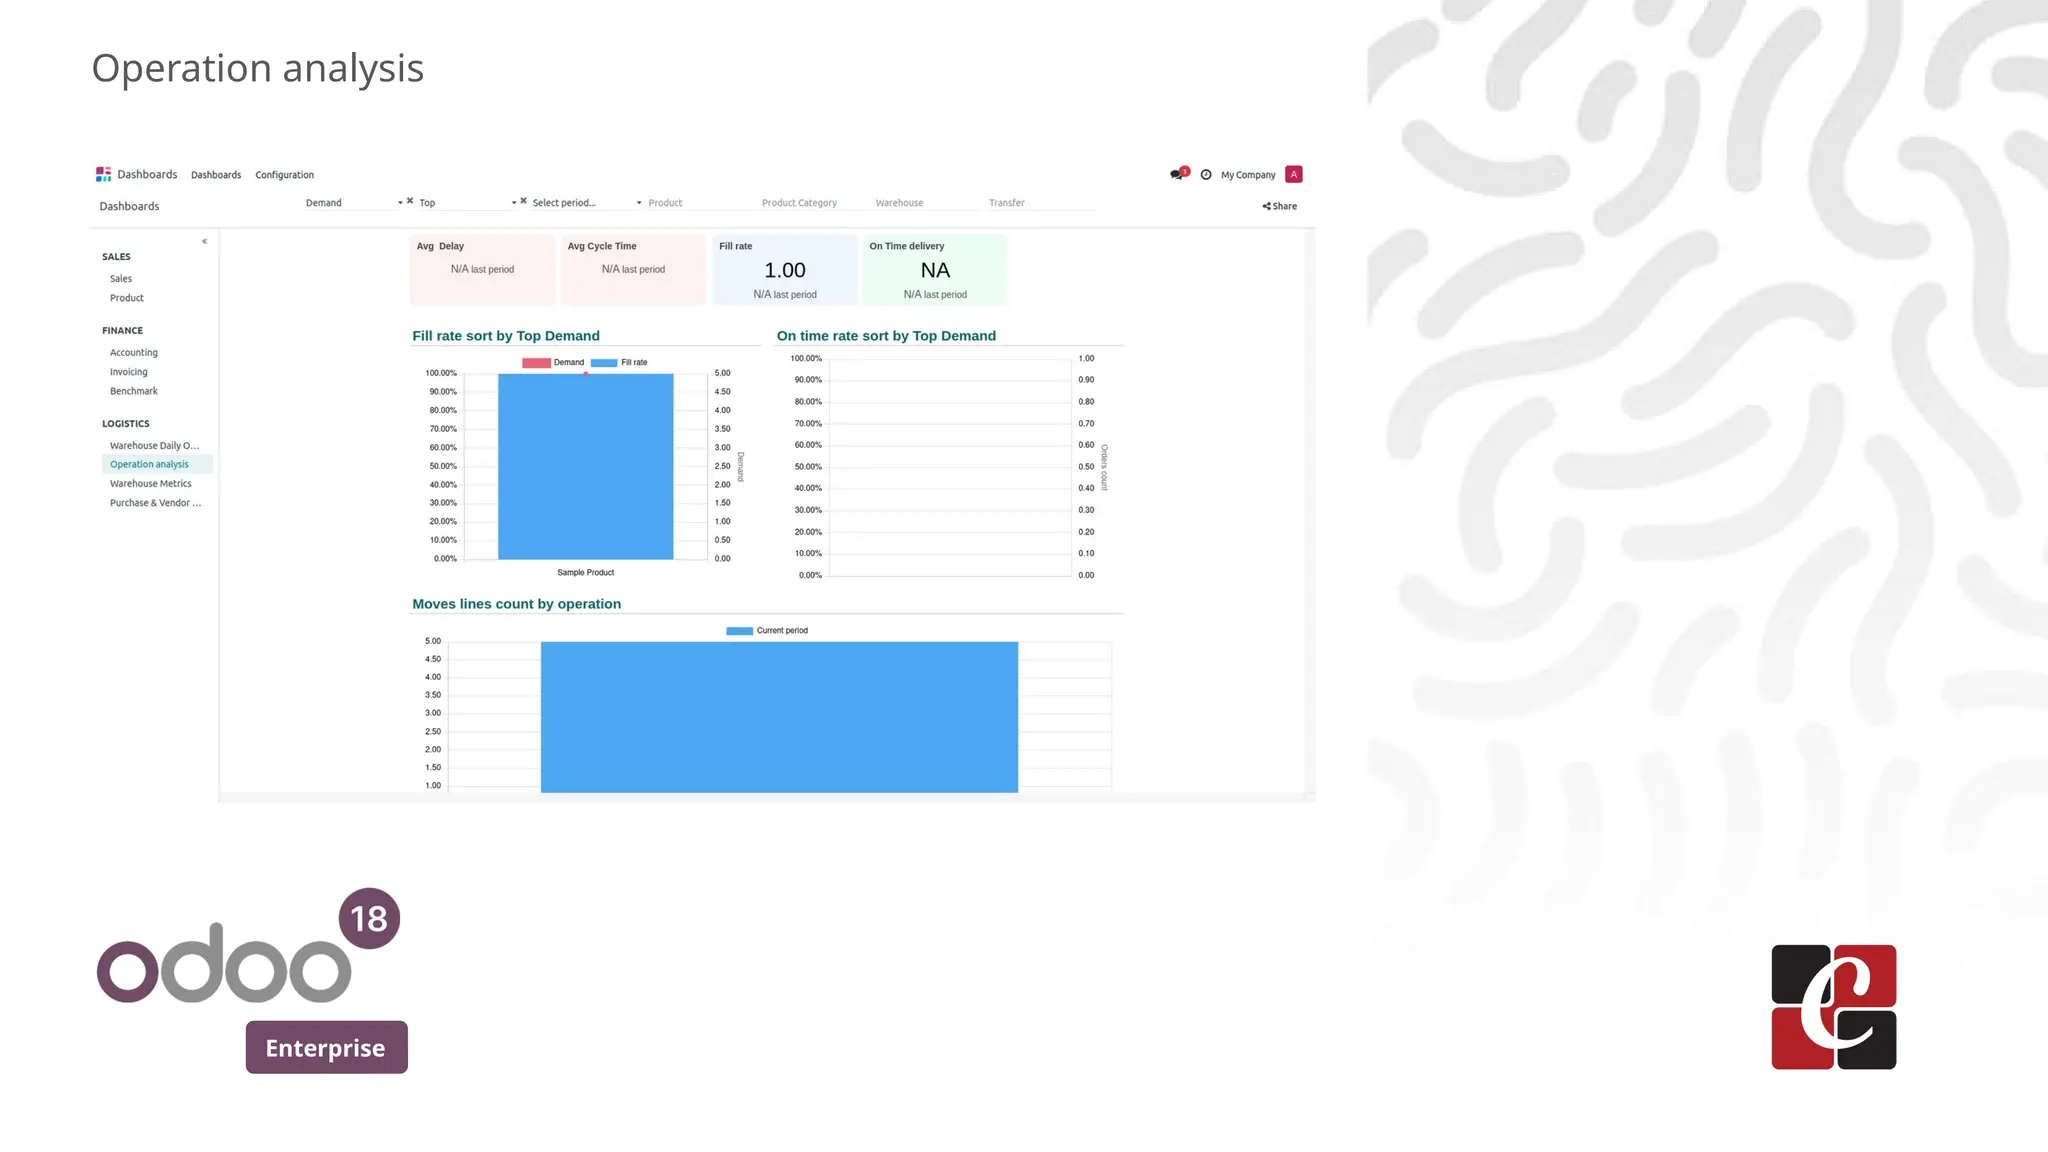Open the Invoicing dashboard
2048x1152 pixels.
pyautogui.click(x=129, y=372)
